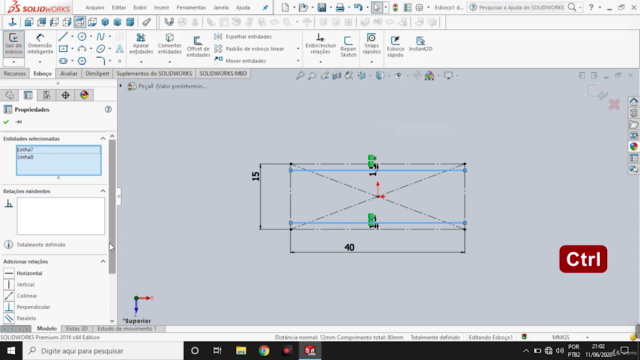Viewport: 640px width, 360px height.
Task: Open Line tool dropdown arrow
Action: (x=72, y=37)
